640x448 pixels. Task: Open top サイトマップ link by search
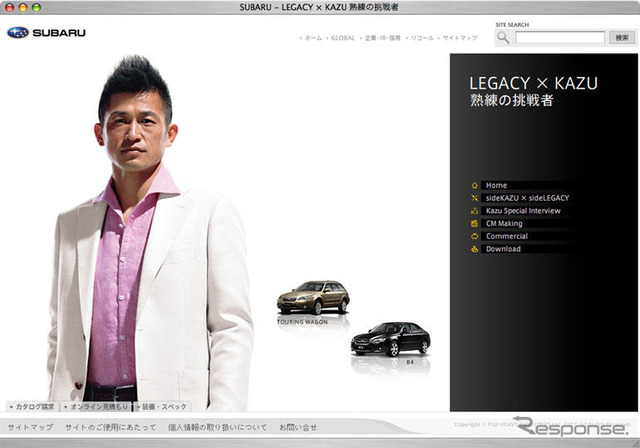(460, 38)
